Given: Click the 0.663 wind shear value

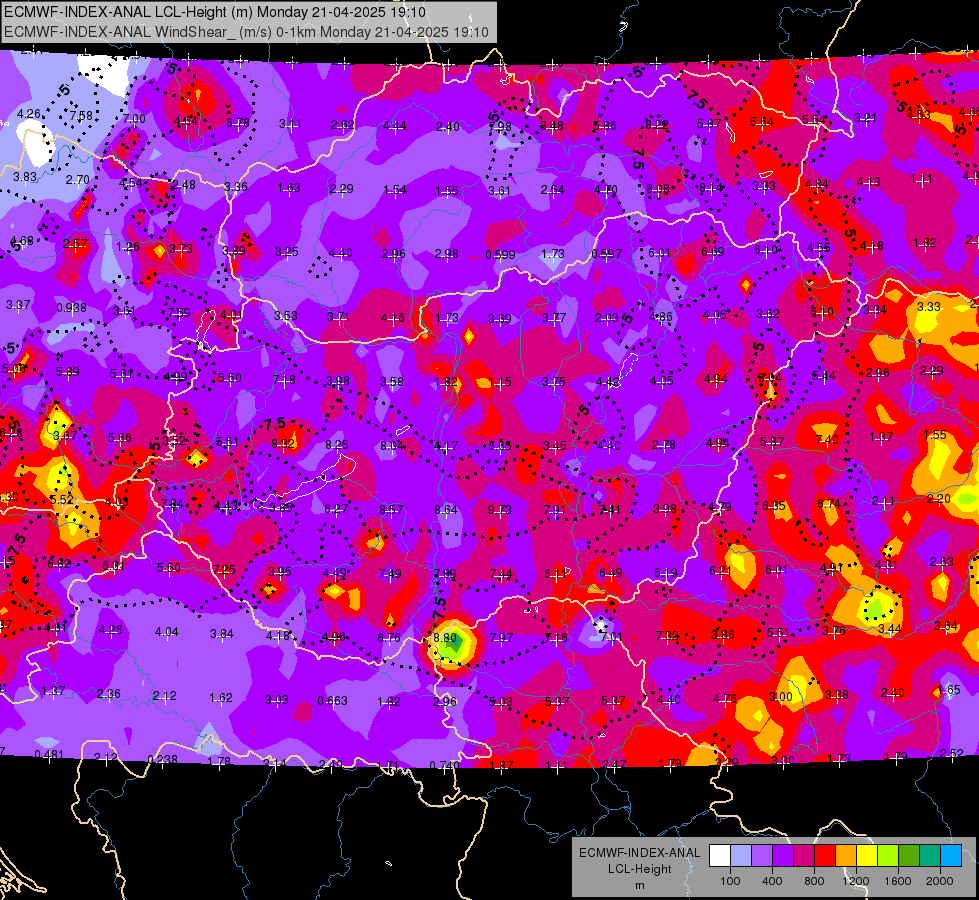Looking at the screenshot, I should (x=333, y=701).
